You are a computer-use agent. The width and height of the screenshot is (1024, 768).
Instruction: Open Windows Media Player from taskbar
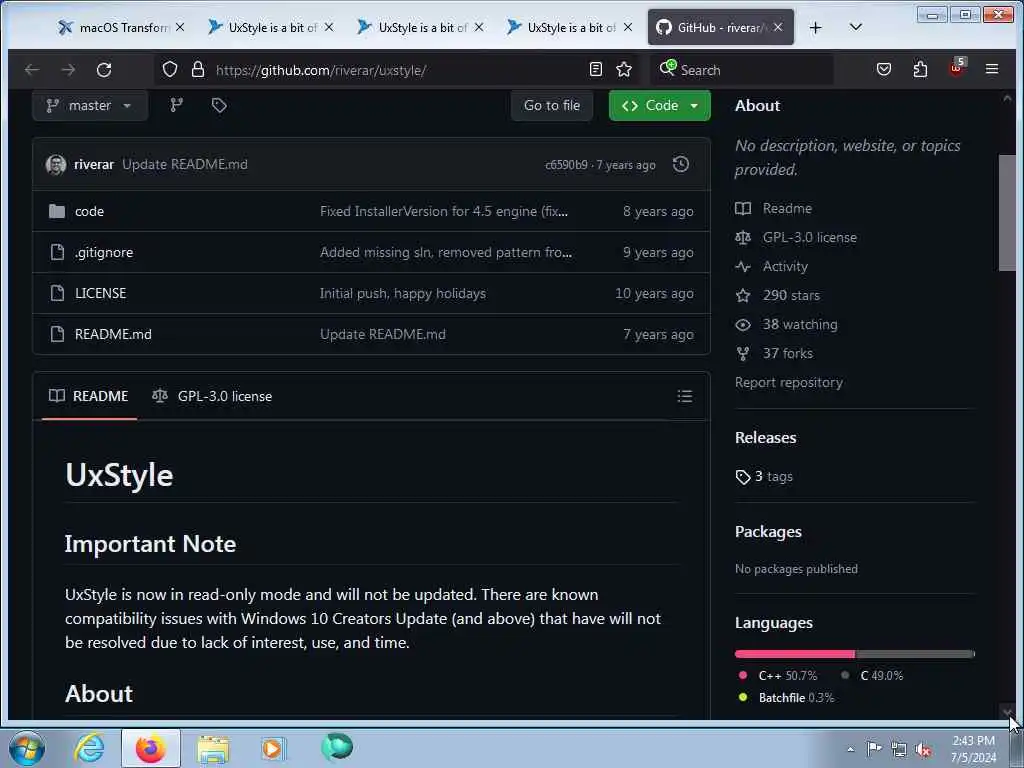click(x=273, y=748)
